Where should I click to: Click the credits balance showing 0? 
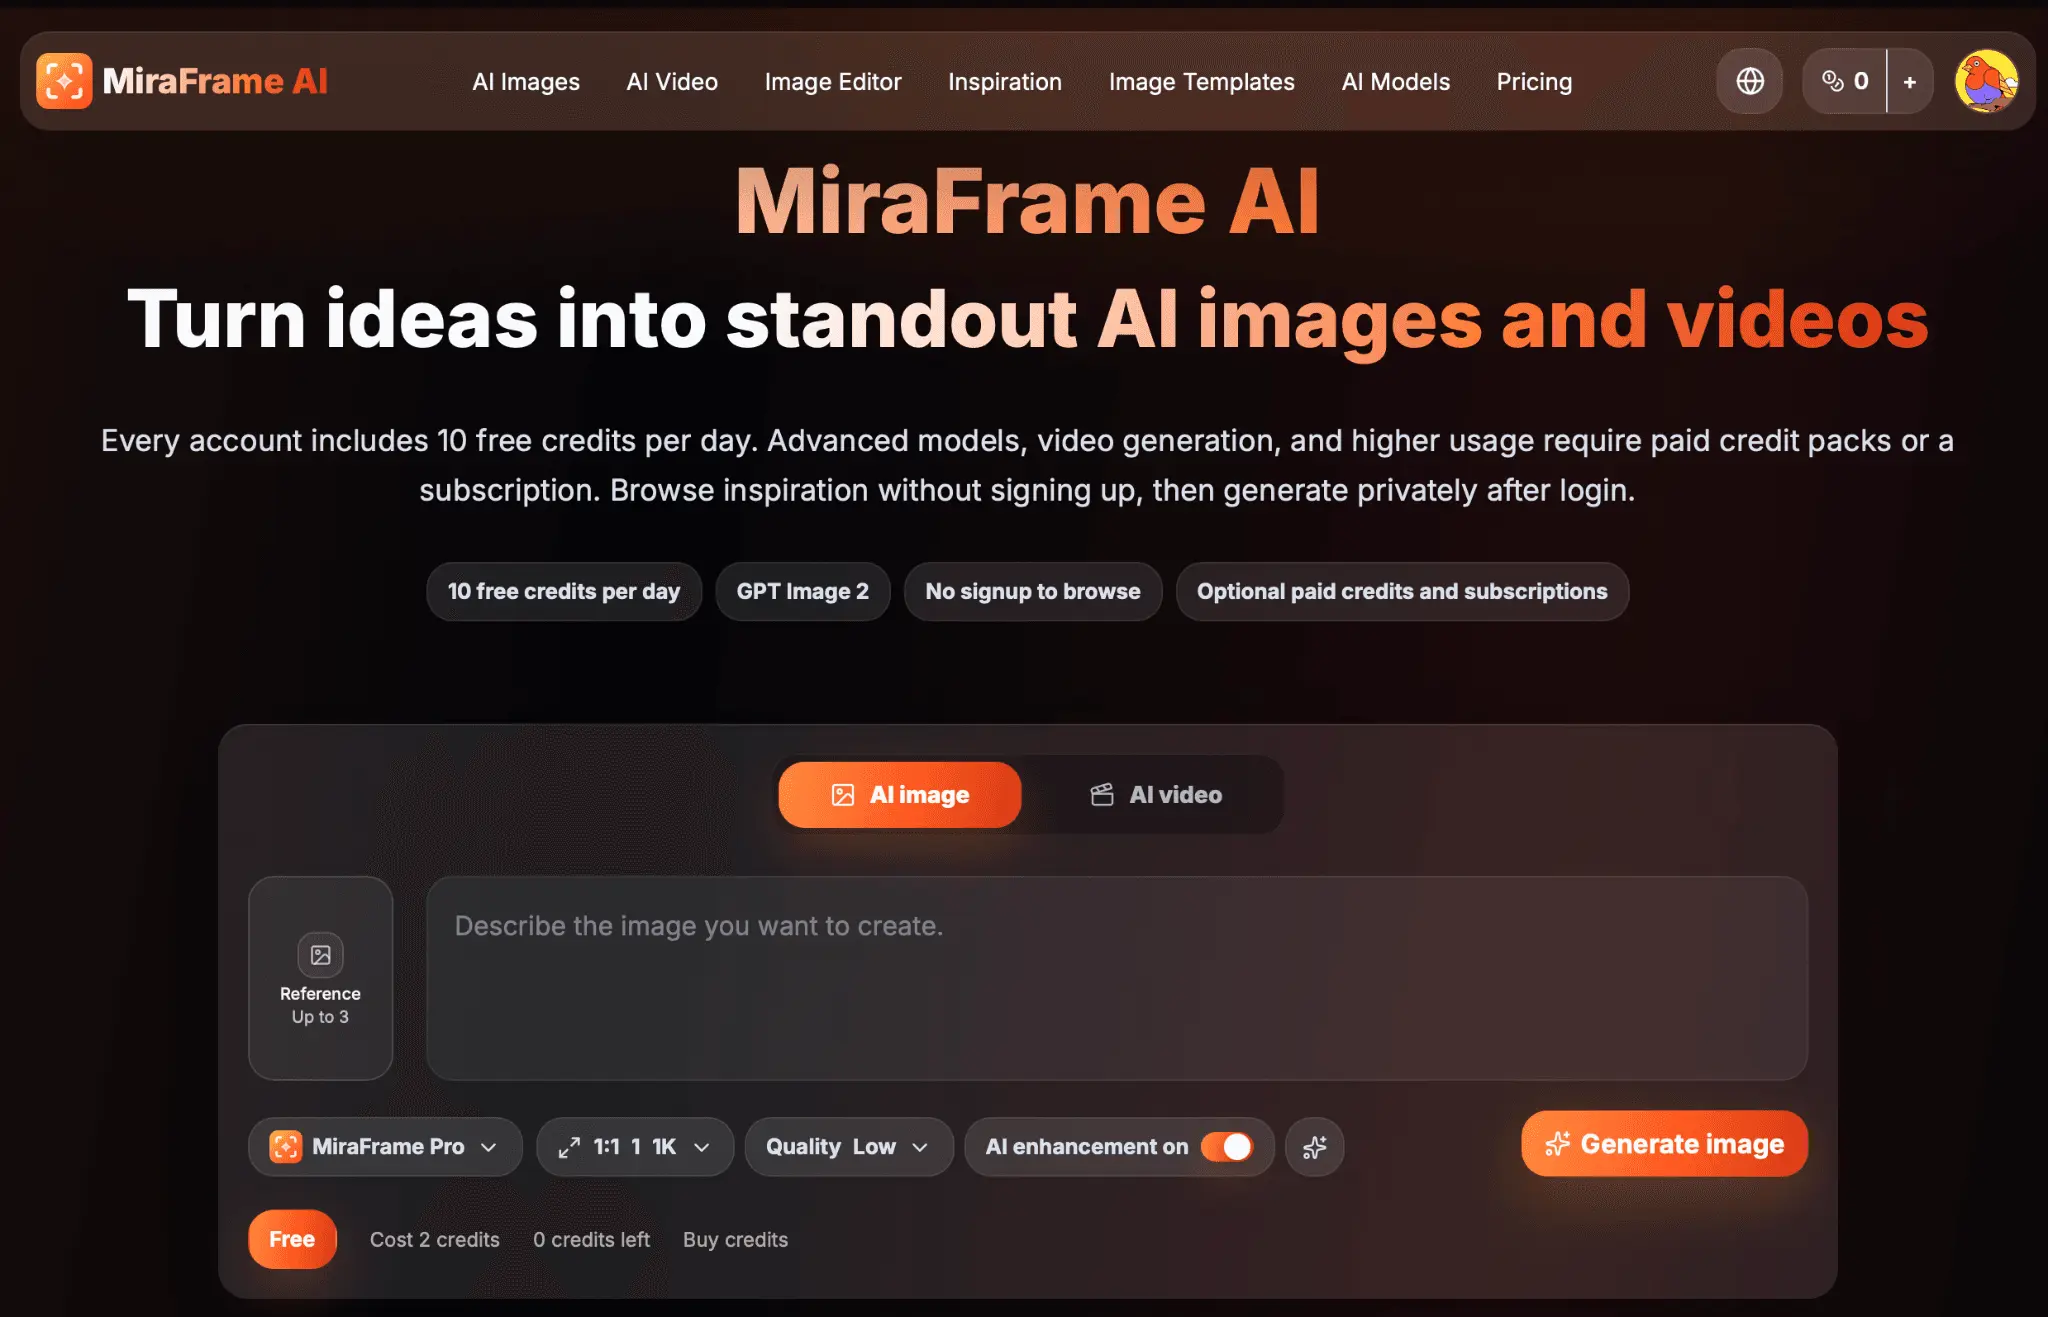click(x=1845, y=81)
